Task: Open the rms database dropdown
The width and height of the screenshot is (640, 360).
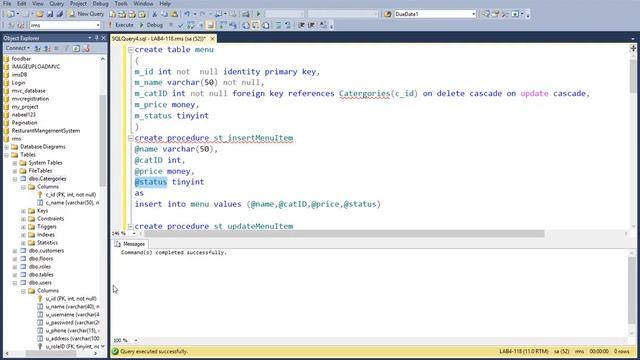Action: point(98,25)
